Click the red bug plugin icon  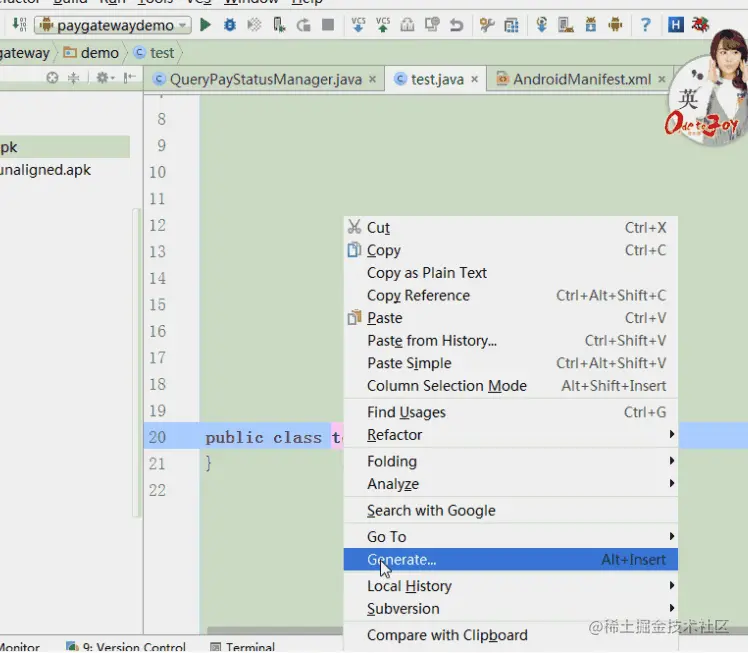[x=700, y=24]
